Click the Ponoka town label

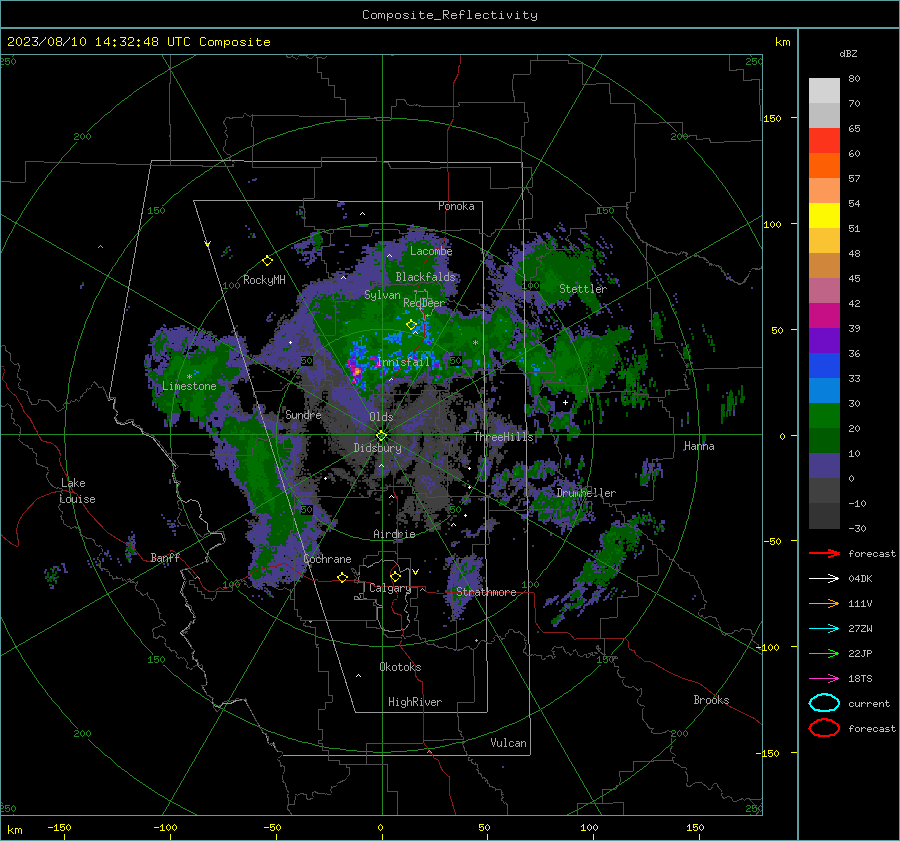456,206
